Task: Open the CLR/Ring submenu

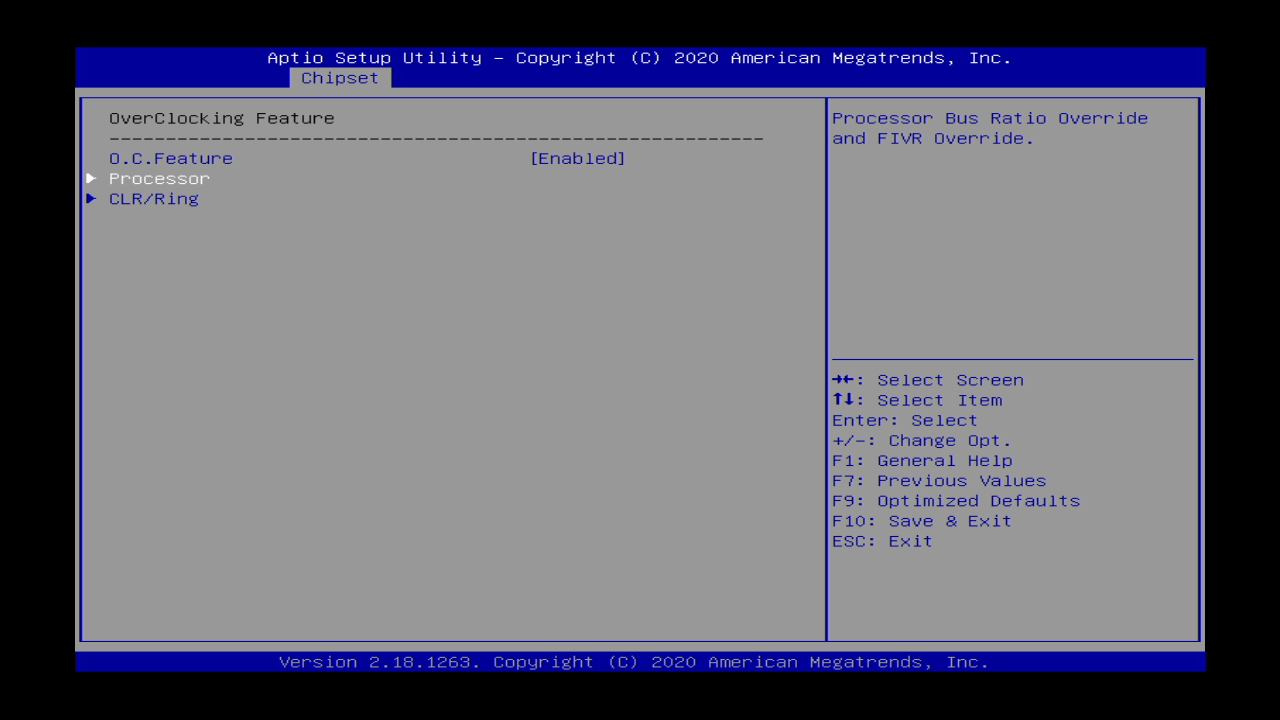Action: coord(154,198)
